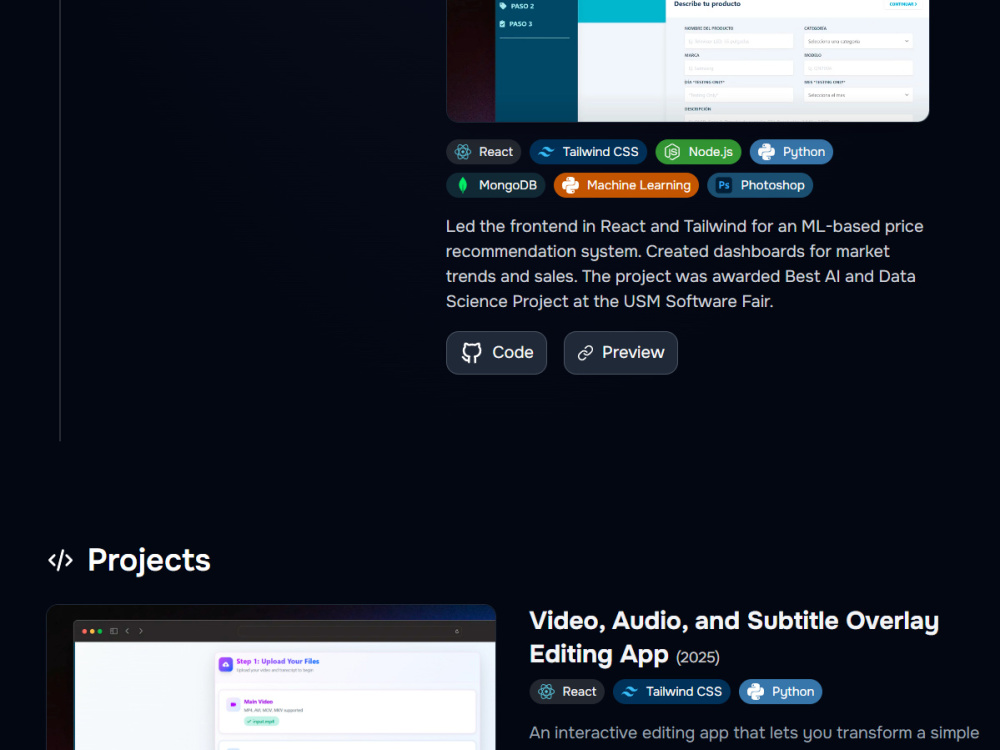The height and width of the screenshot is (750, 1000).
Task: Click the Machine Learning badge
Action: 626,185
